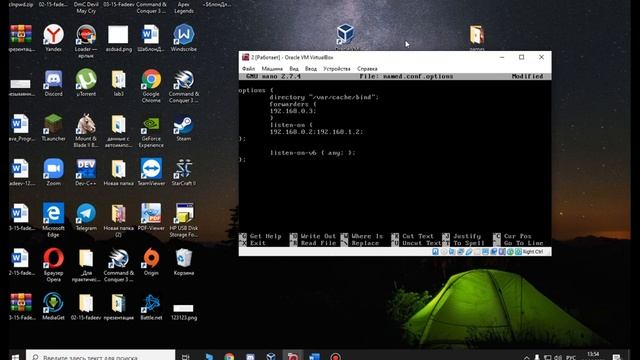
Task: Select the Google Chrome desktop icon
Action: 151,85
